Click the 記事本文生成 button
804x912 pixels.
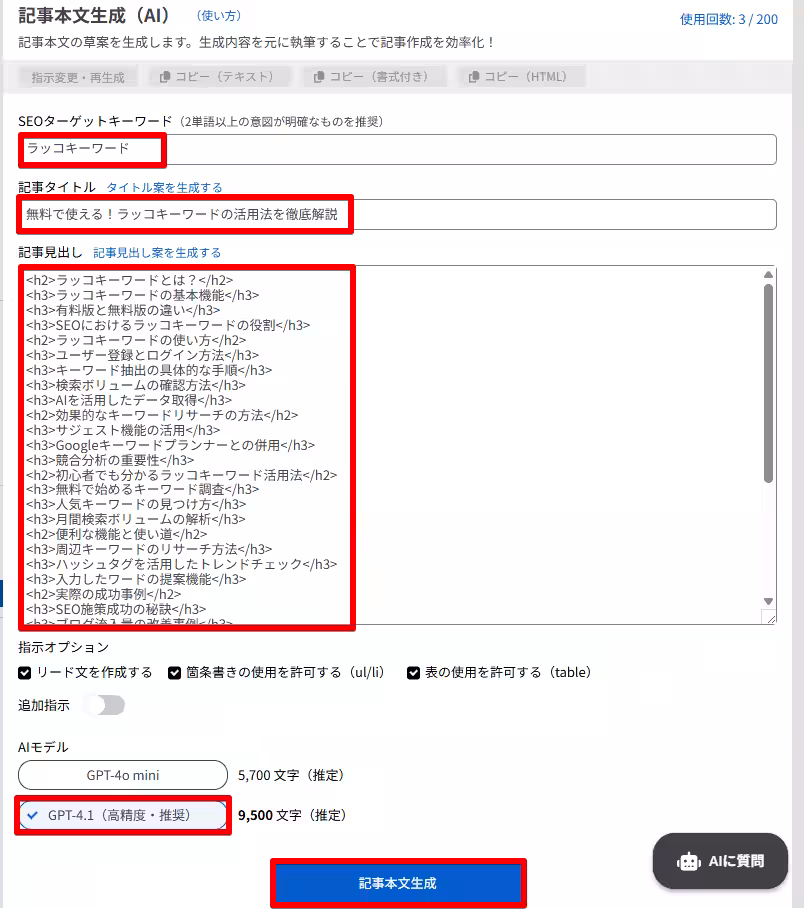point(400,883)
